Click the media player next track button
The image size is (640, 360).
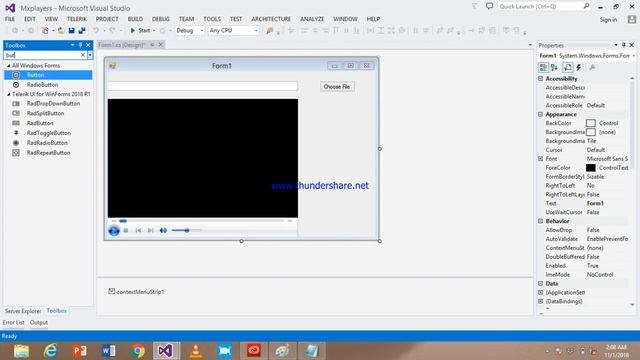[x=151, y=231]
